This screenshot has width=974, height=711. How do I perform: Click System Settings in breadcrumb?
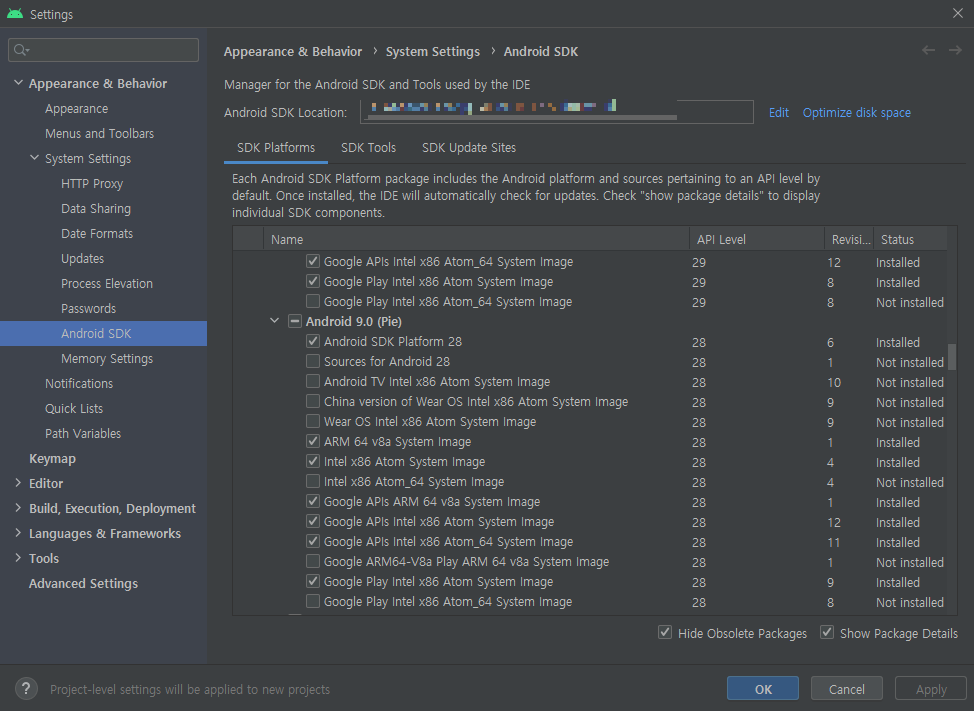click(x=433, y=52)
